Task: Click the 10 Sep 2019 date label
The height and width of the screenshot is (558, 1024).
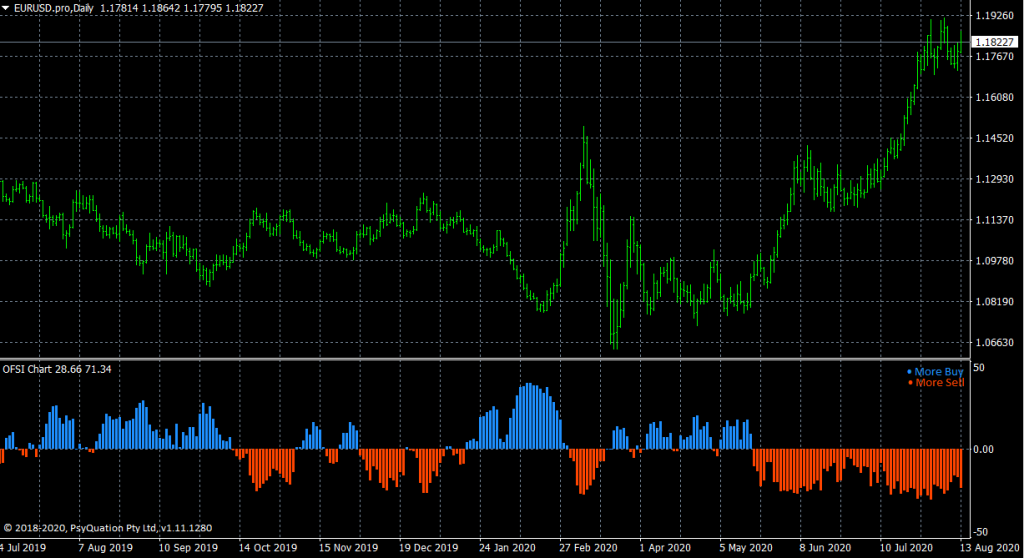Action: (x=188, y=548)
